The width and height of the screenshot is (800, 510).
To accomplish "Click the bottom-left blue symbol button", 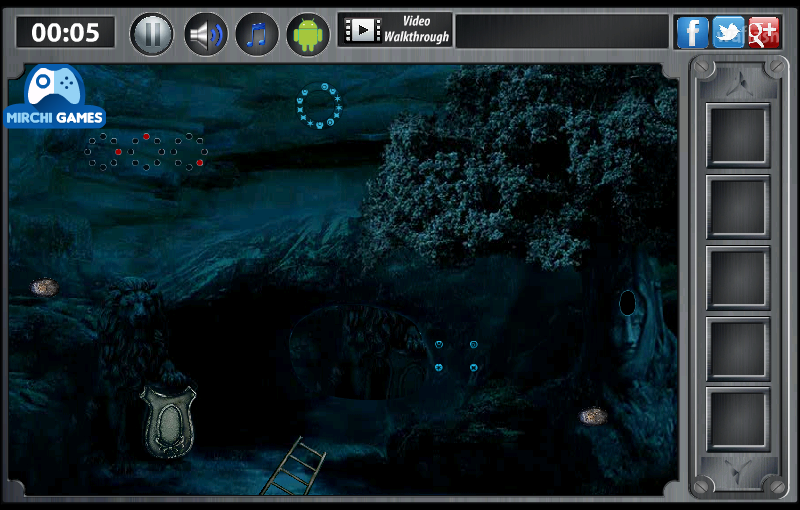I will coord(439,367).
